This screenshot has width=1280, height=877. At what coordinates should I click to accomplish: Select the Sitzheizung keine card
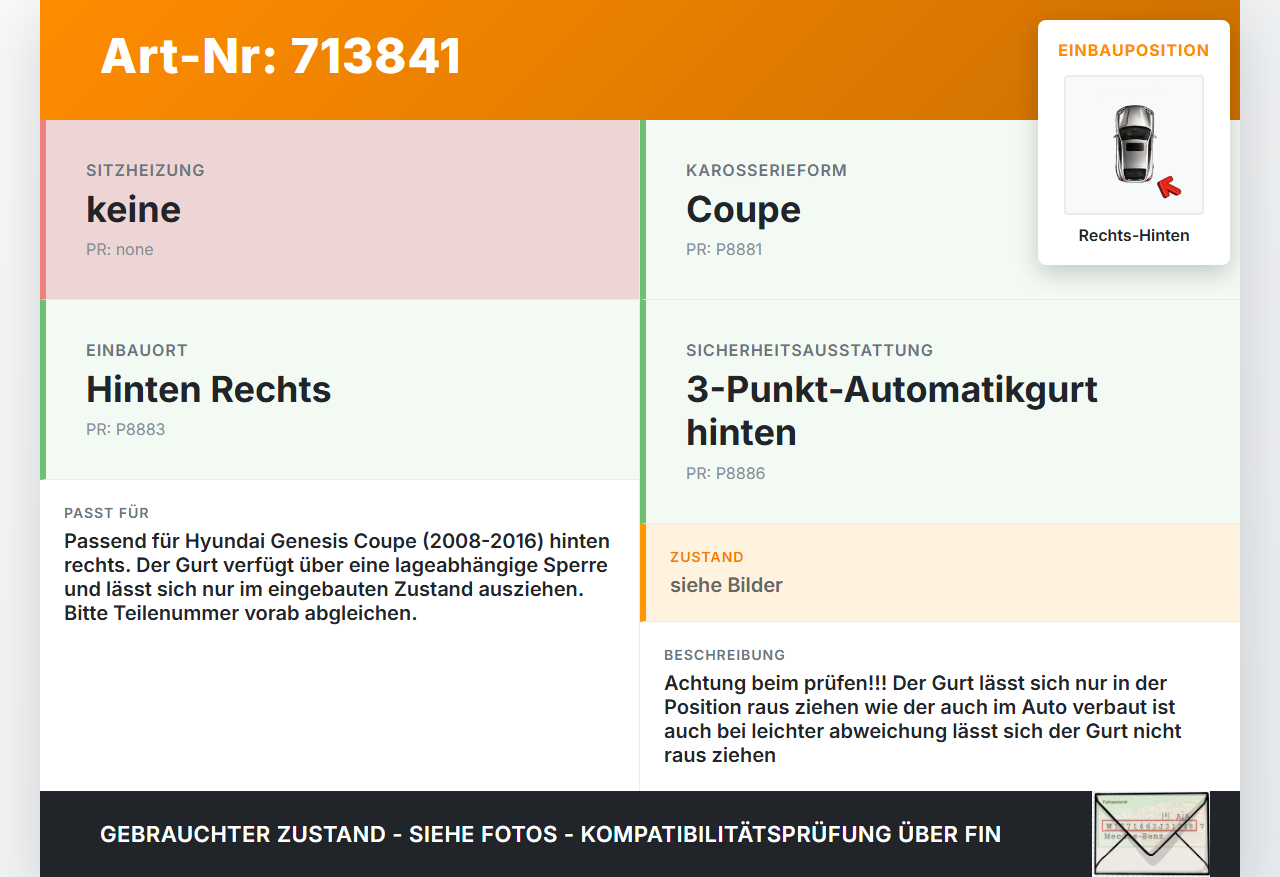tap(340, 210)
